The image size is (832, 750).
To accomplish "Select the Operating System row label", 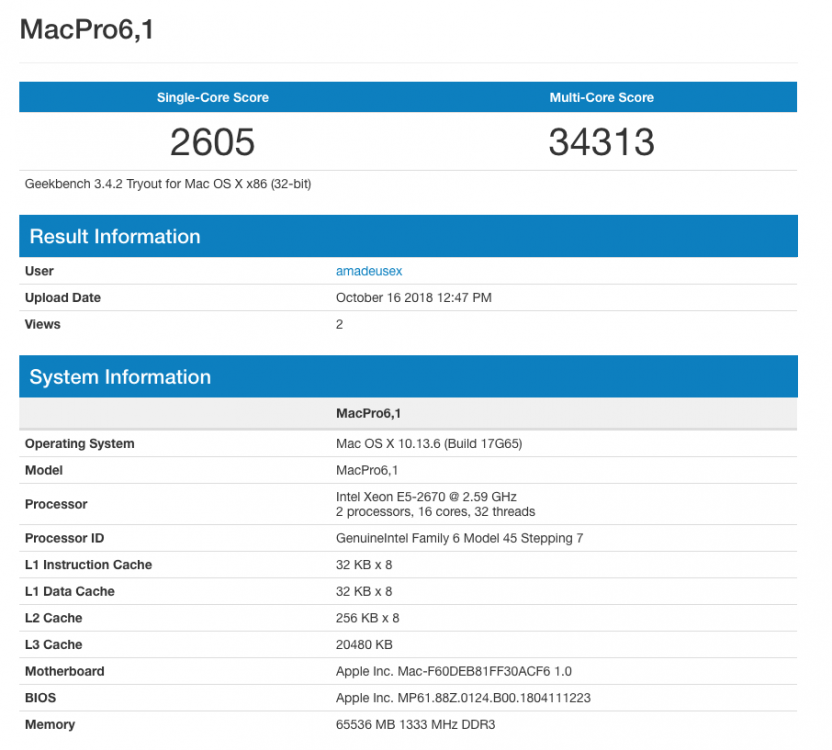I will (x=80, y=444).
